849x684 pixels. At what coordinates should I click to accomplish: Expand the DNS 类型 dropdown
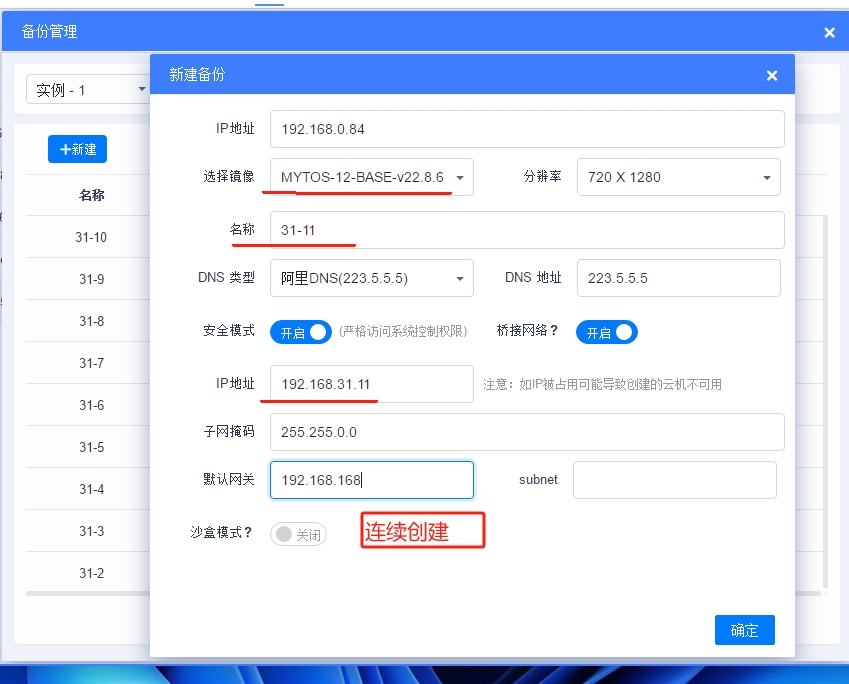pos(371,278)
